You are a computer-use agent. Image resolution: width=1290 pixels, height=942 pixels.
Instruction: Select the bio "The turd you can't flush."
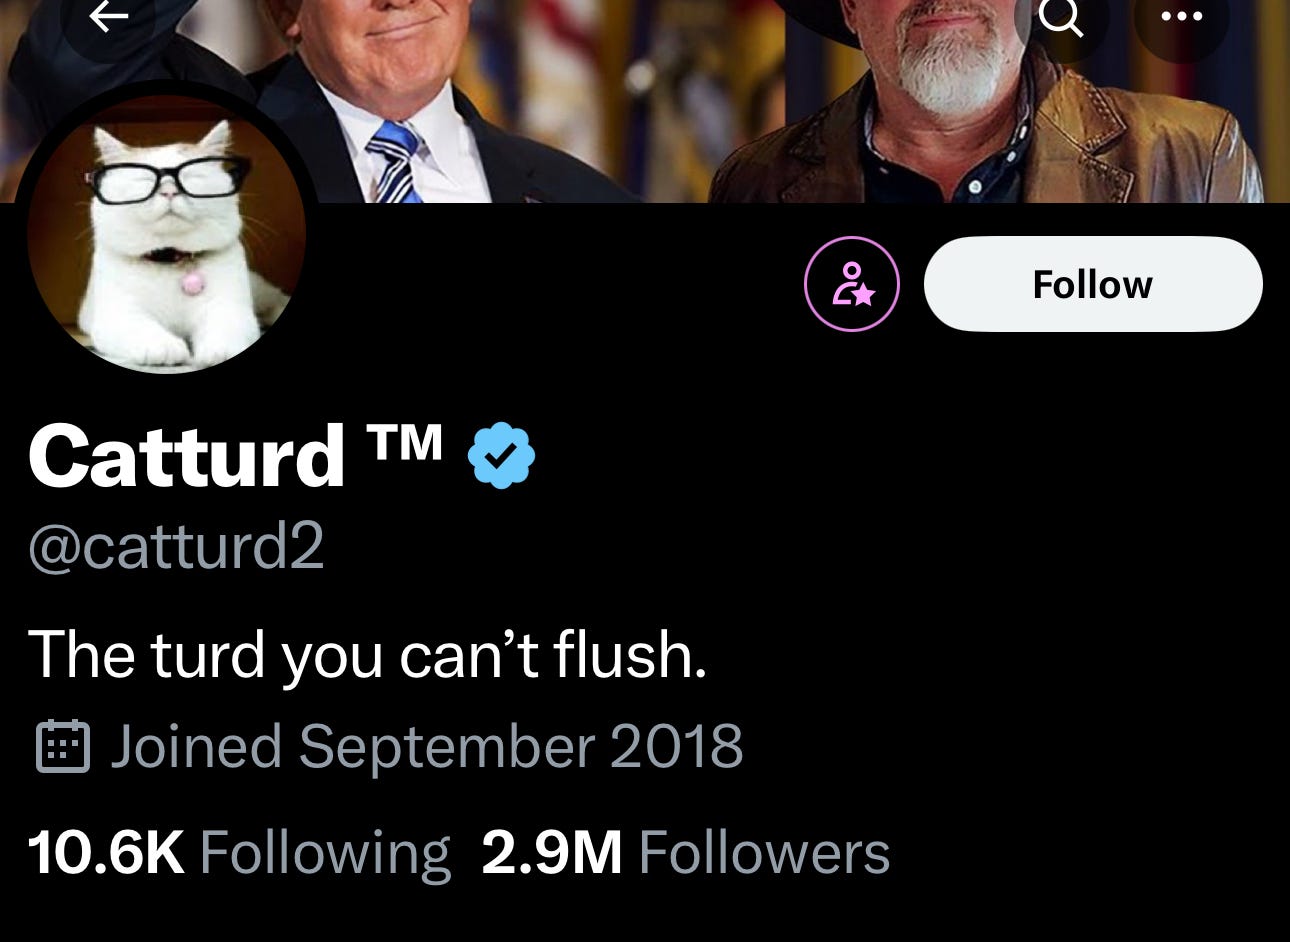coord(367,654)
